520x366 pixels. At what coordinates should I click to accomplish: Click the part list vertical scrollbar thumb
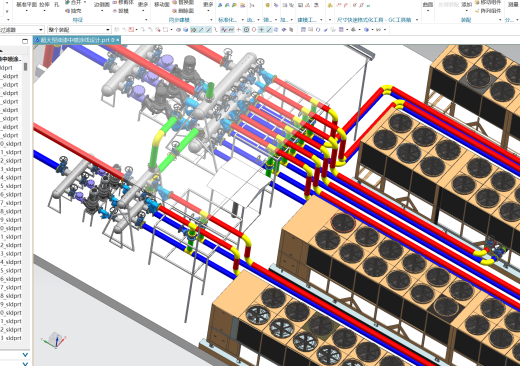(x=26, y=67)
